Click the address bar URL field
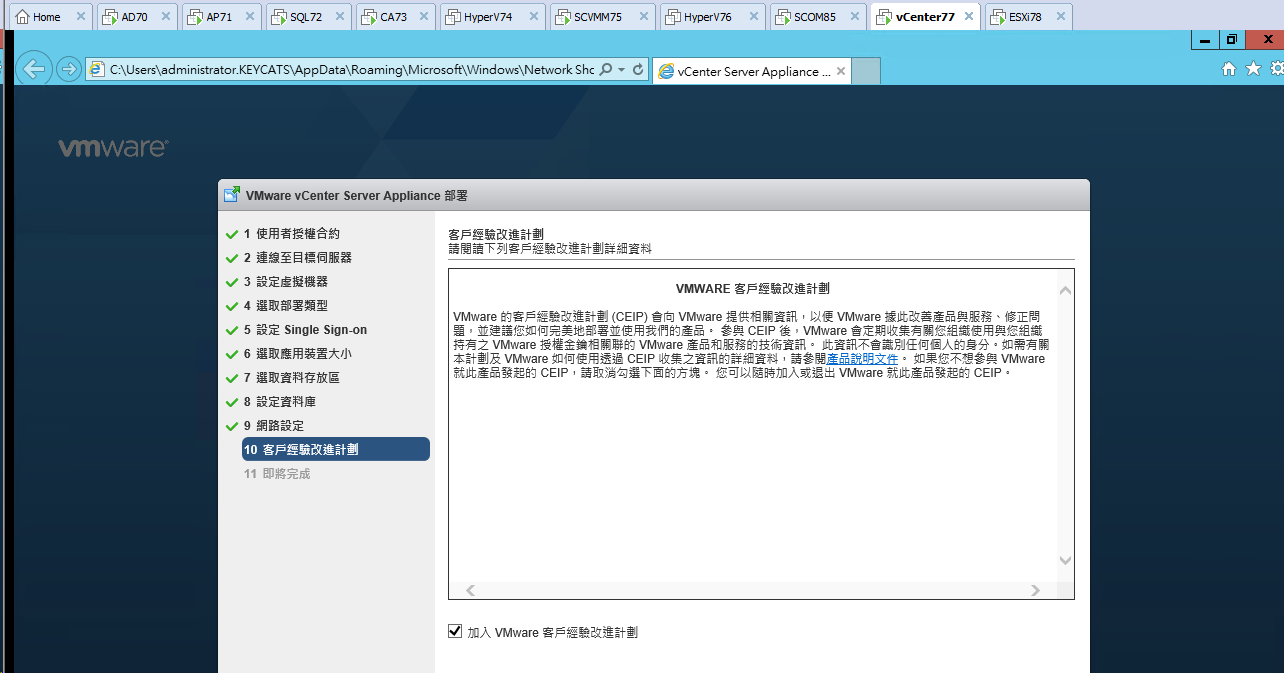 (x=351, y=70)
